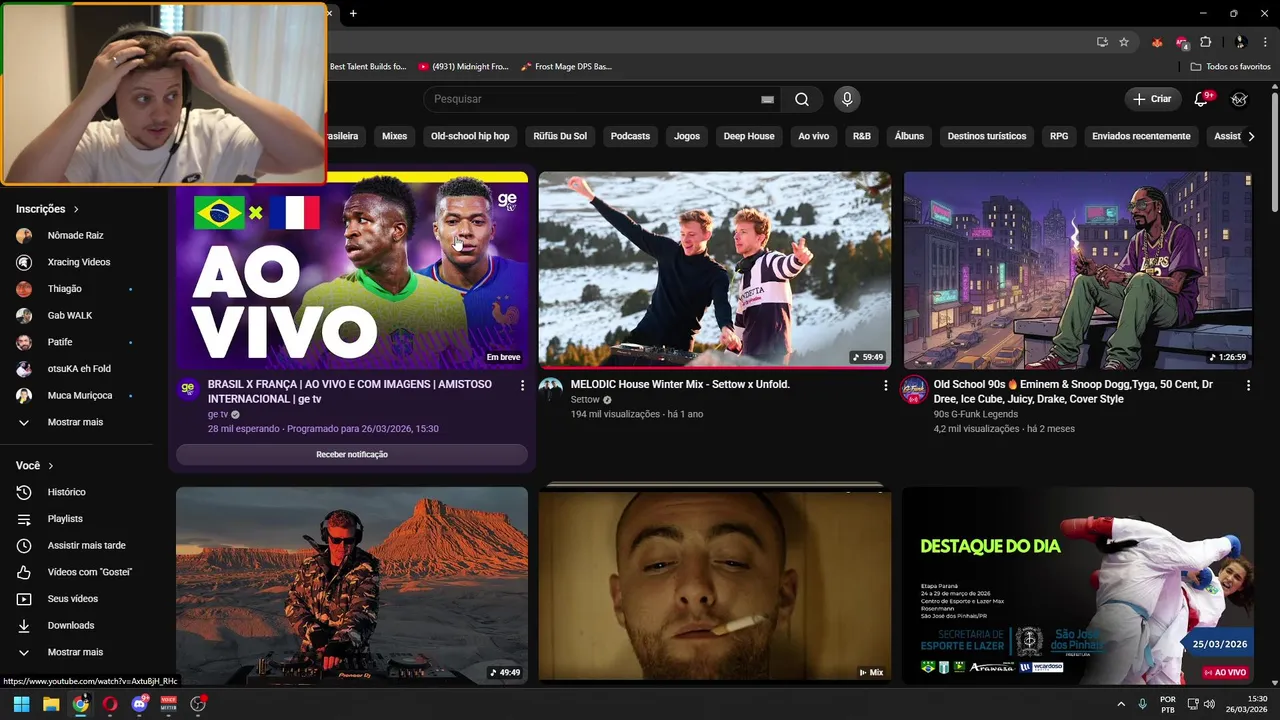The height and width of the screenshot is (720, 1280).
Task: Click the volume speaker tray icon
Action: [x=1210, y=704]
